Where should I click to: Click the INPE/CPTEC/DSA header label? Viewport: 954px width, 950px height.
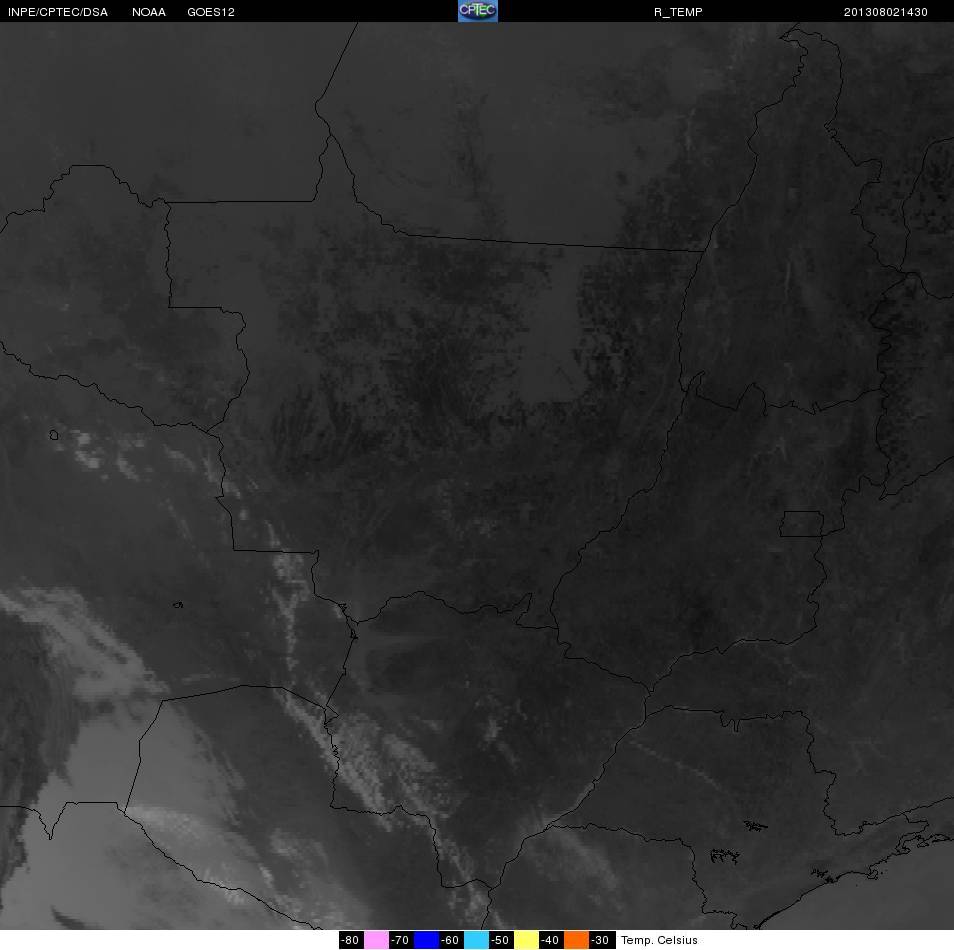(58, 12)
